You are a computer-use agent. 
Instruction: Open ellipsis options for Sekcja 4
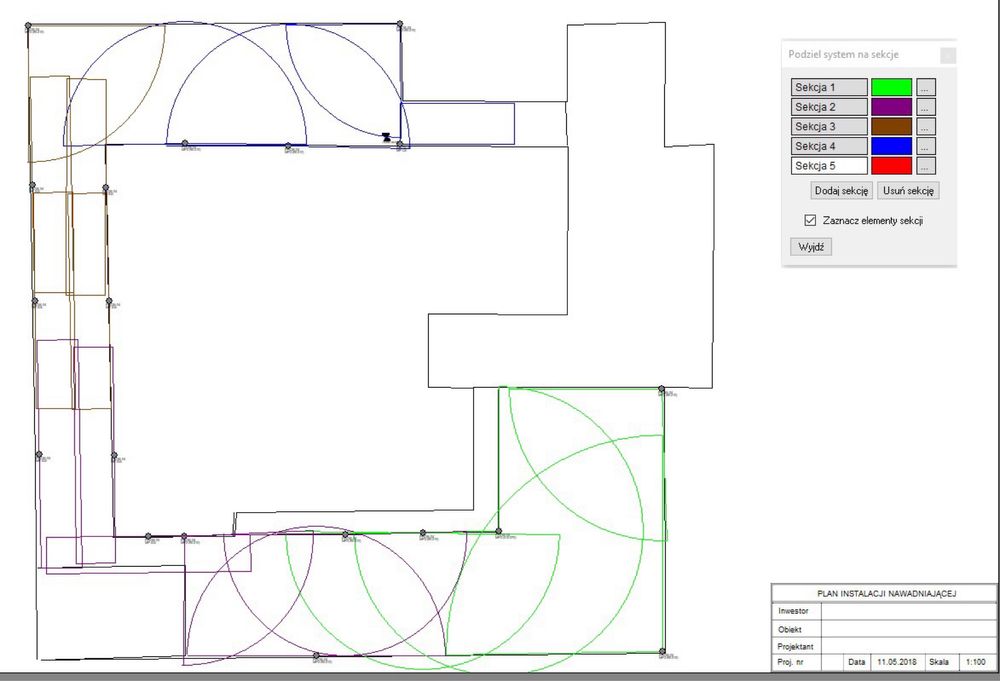(x=926, y=146)
